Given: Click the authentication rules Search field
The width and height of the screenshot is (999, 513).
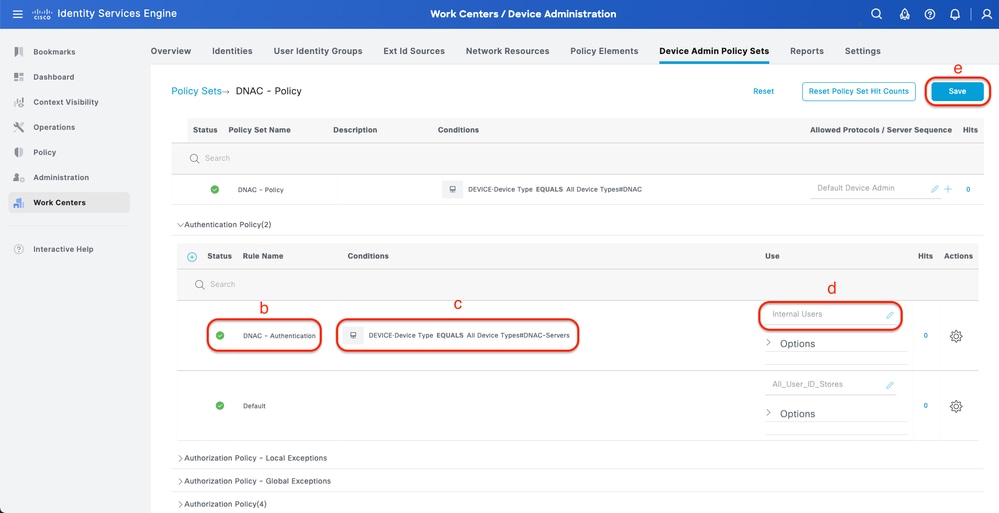Looking at the screenshot, I should coord(577,284).
